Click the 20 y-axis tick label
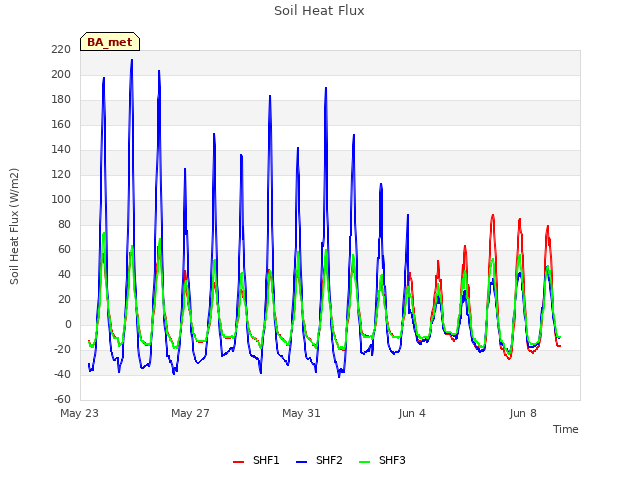Viewport: 640px width, 480px height. 64,300
